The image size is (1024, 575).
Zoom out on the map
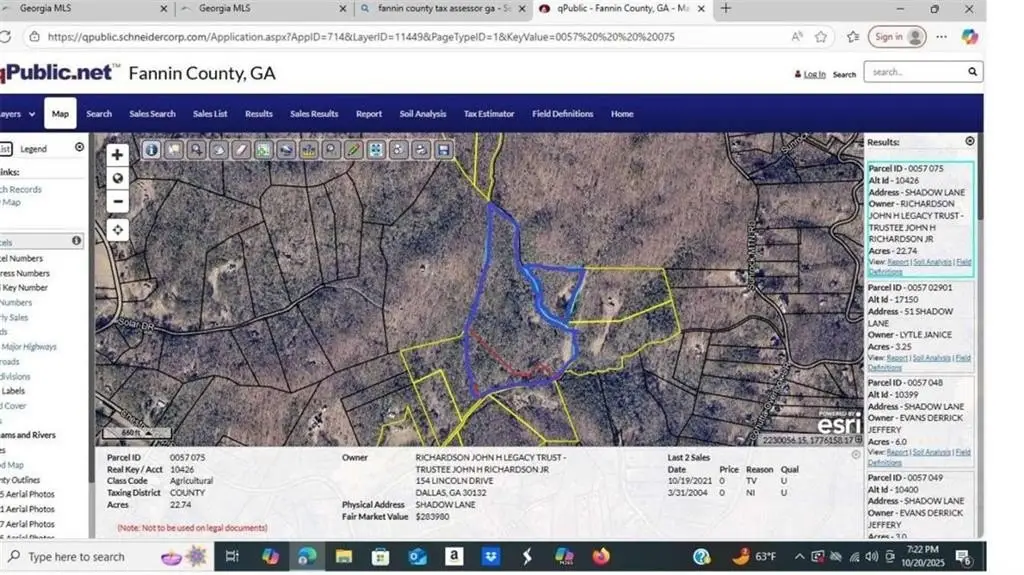pyautogui.click(x=118, y=201)
